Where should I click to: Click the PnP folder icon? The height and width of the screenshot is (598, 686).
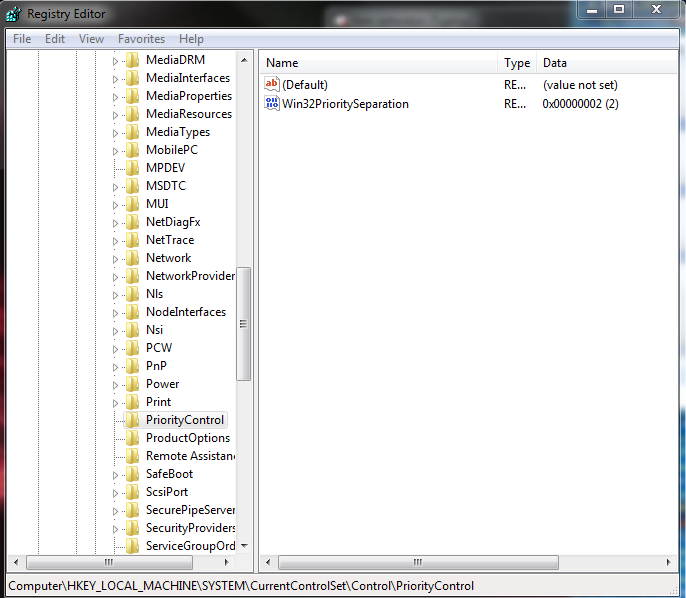132,366
